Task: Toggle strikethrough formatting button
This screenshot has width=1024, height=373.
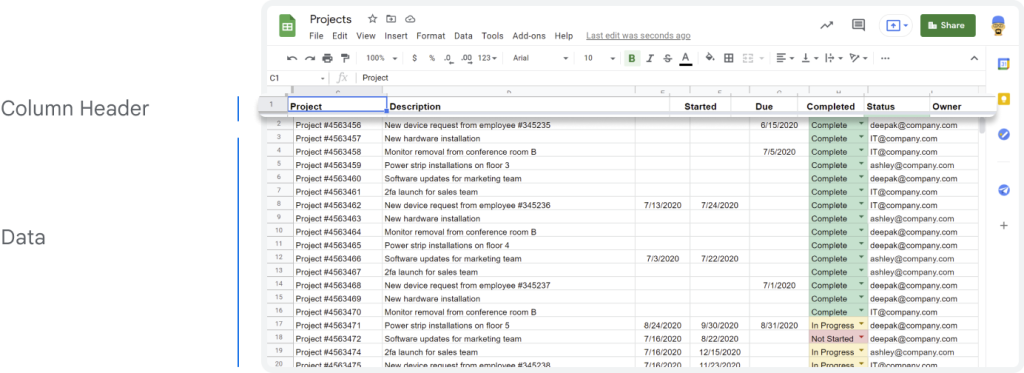Action: (x=667, y=58)
